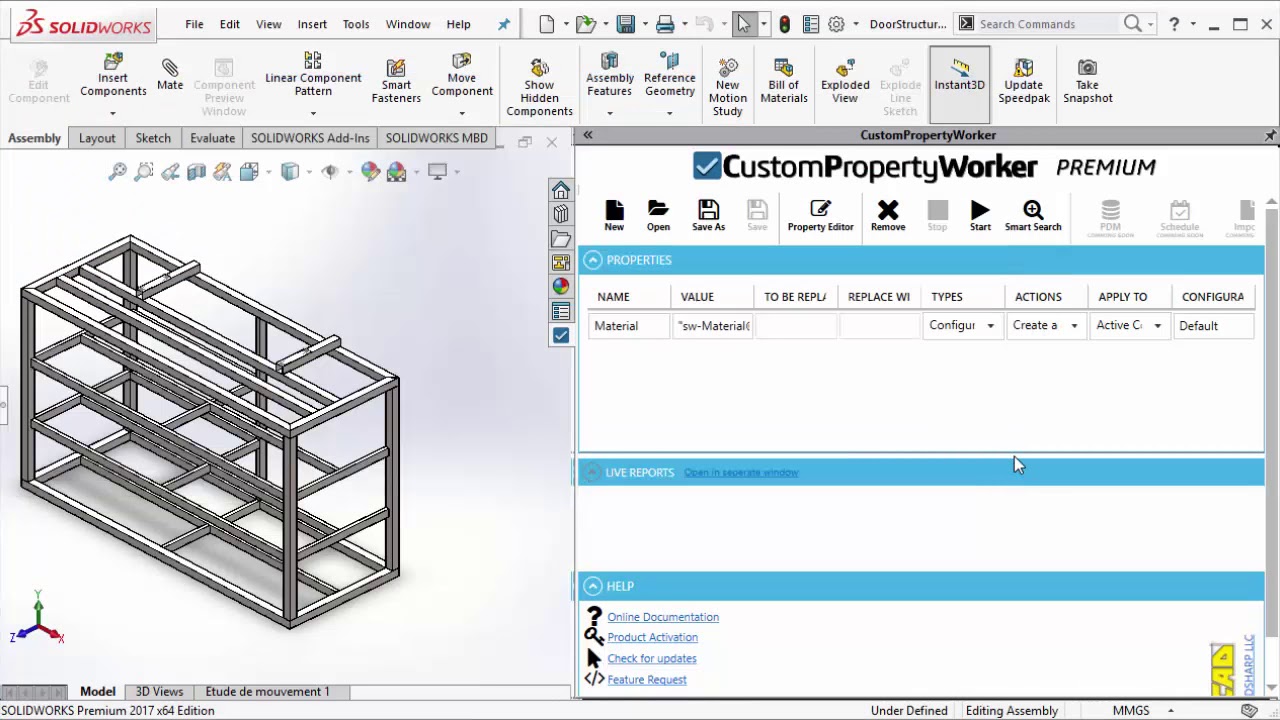Click Update Speedpak
Screen dimensions: 1280x720
pyautogui.click(x=1023, y=80)
